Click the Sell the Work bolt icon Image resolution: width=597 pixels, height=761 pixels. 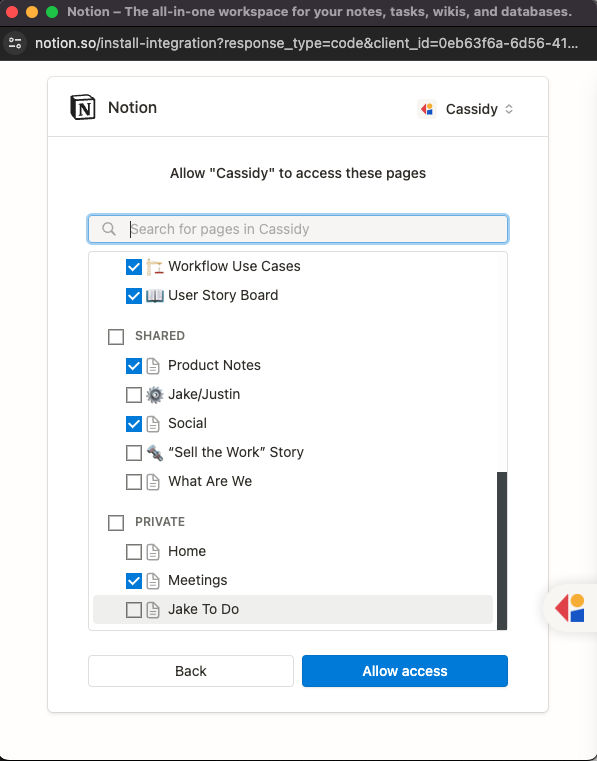tap(154, 453)
